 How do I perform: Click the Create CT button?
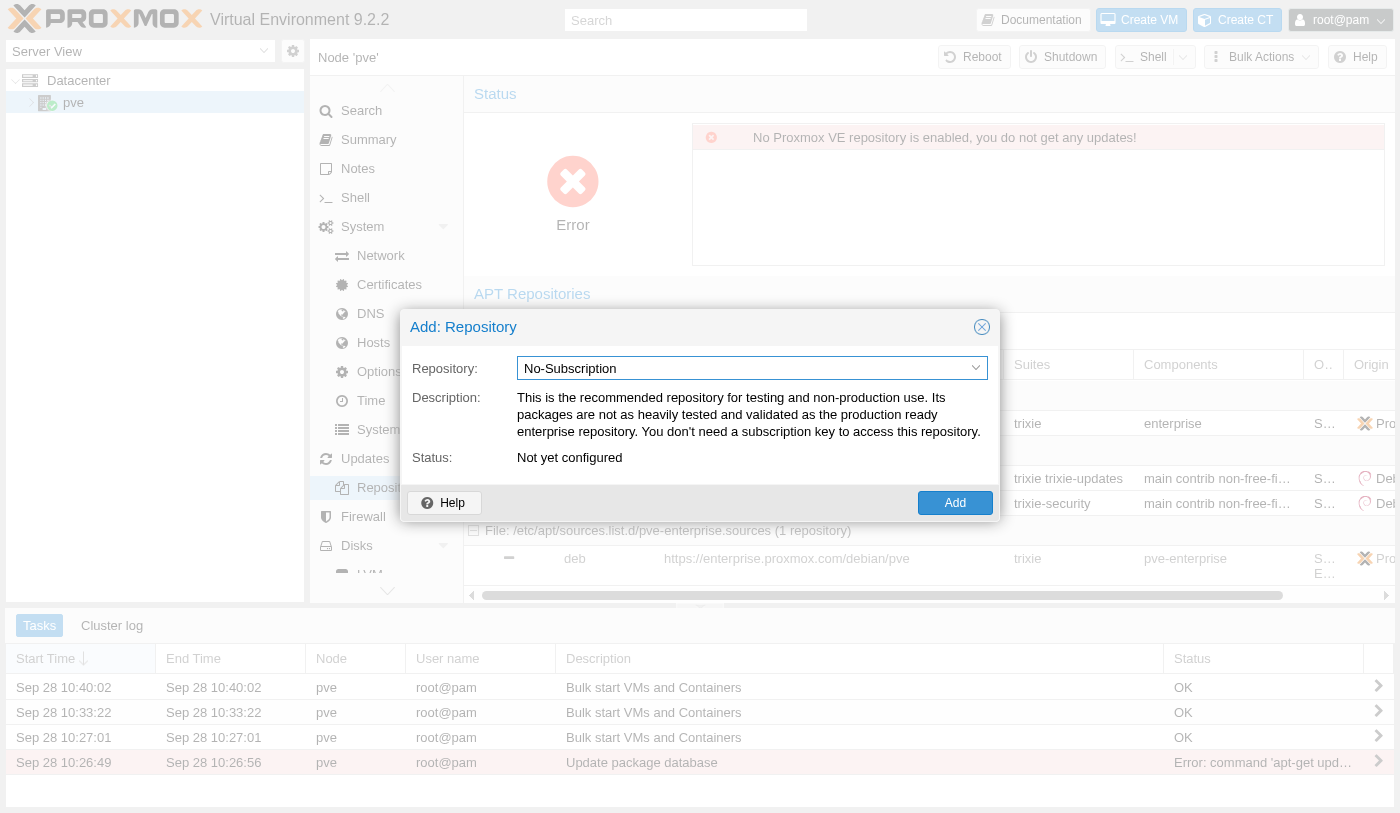[1237, 20]
